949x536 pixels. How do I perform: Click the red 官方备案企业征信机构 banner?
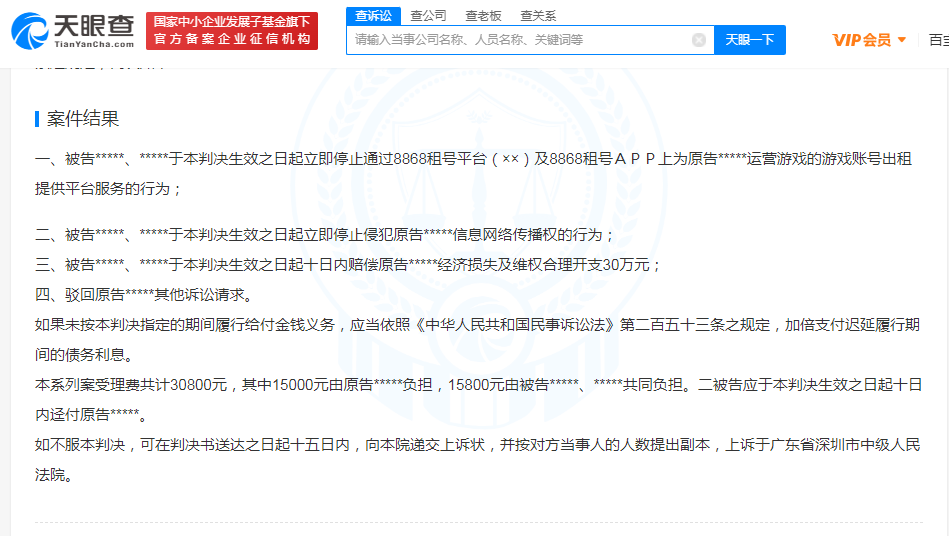coord(232,31)
